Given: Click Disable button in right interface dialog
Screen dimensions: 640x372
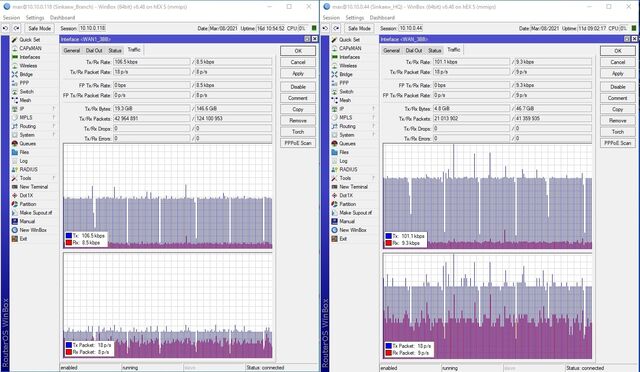Looking at the screenshot, I should point(618,87).
